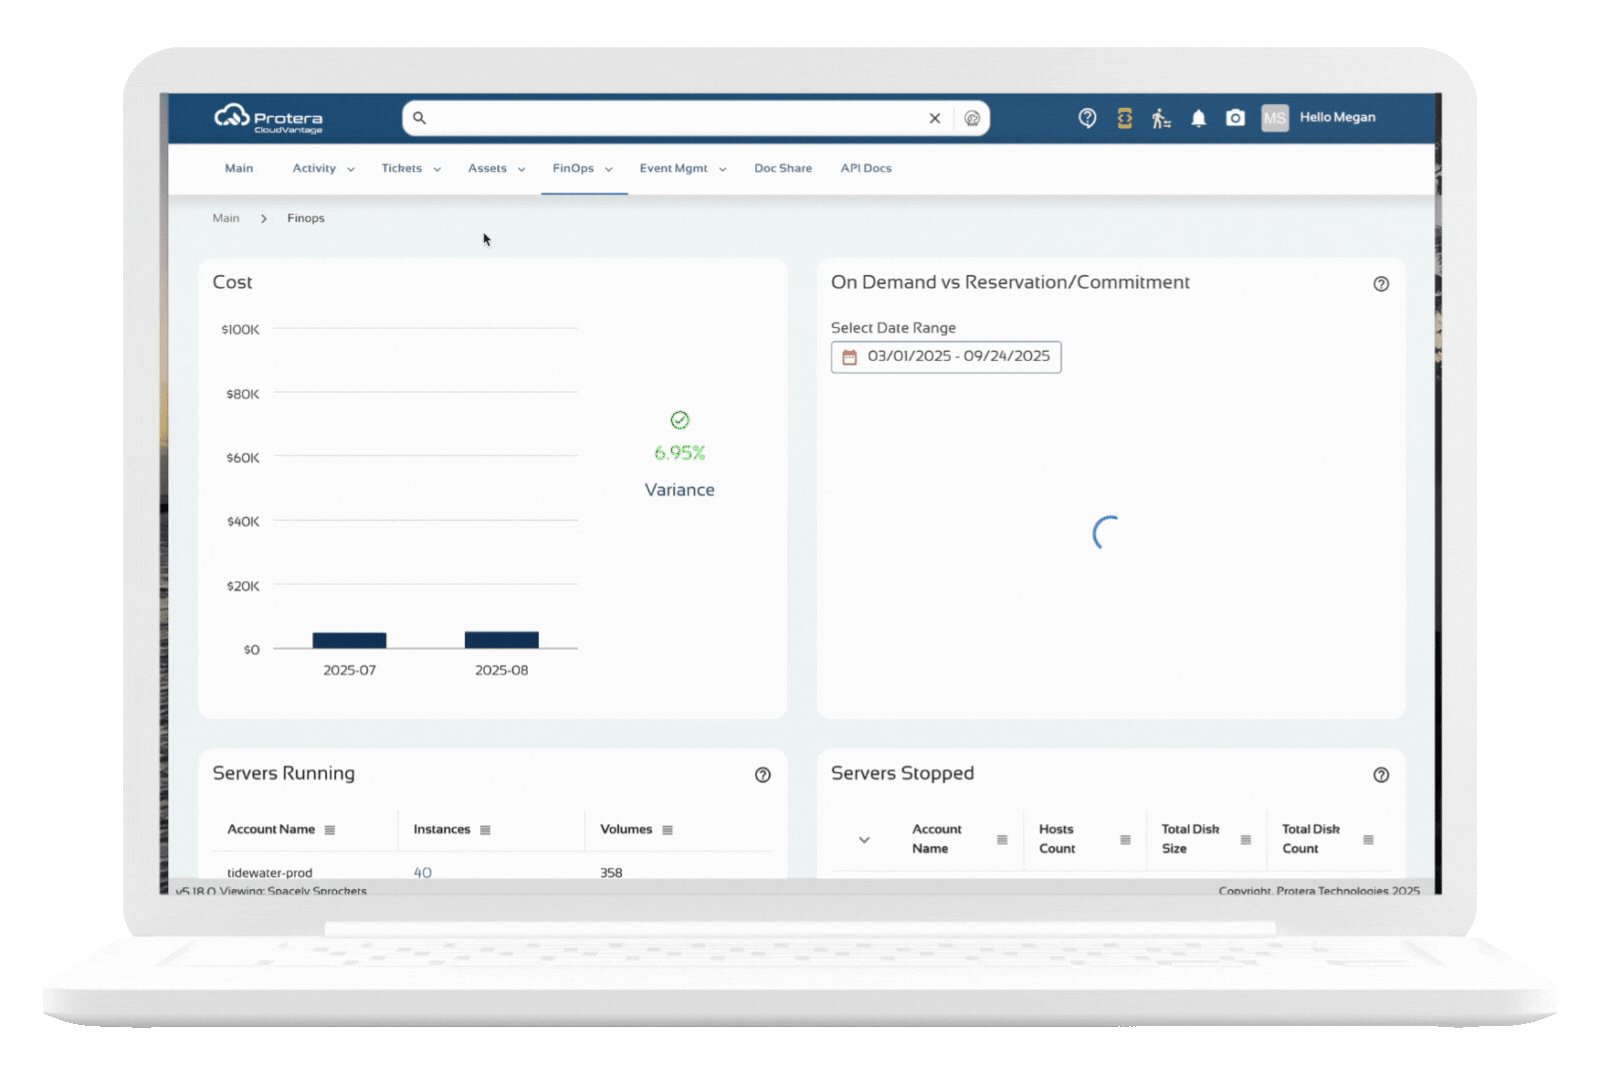
Task: Expand the Tickets menu dropdown
Action: [410, 169]
